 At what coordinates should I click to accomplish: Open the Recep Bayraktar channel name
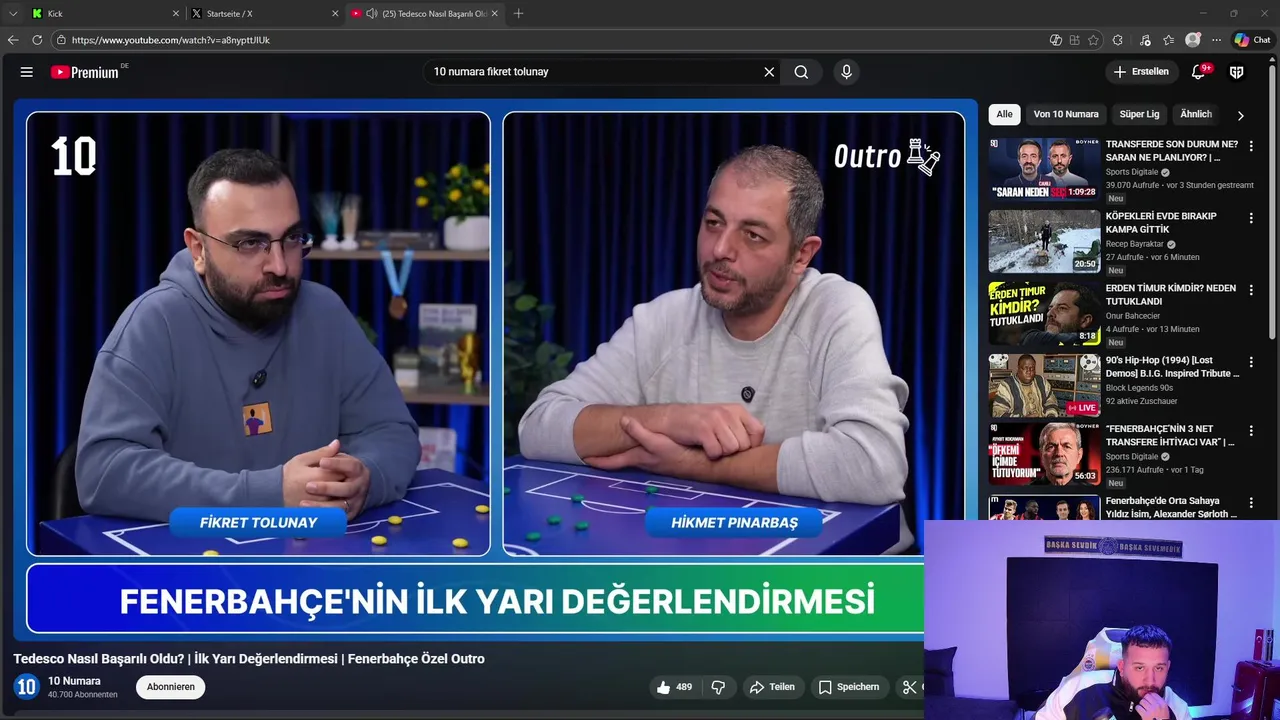tap(1135, 244)
